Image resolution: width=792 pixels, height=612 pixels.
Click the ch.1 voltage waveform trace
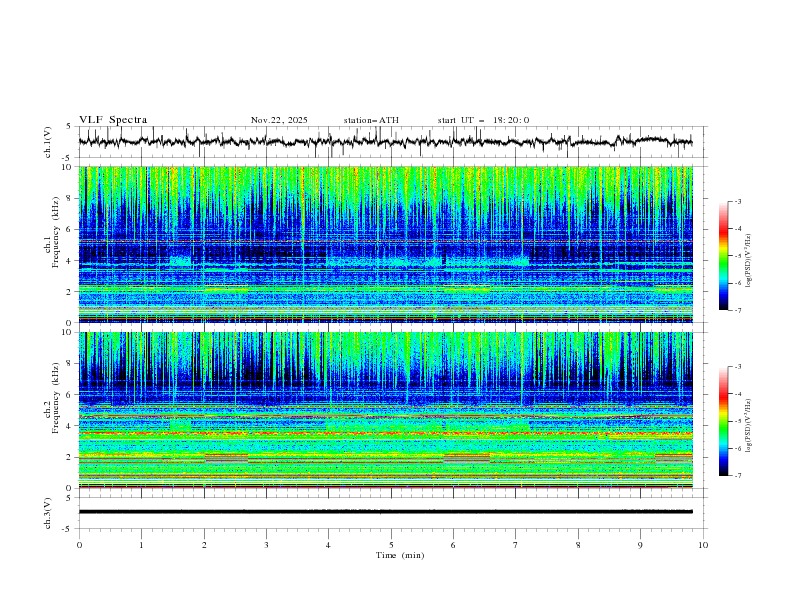tap(385, 141)
